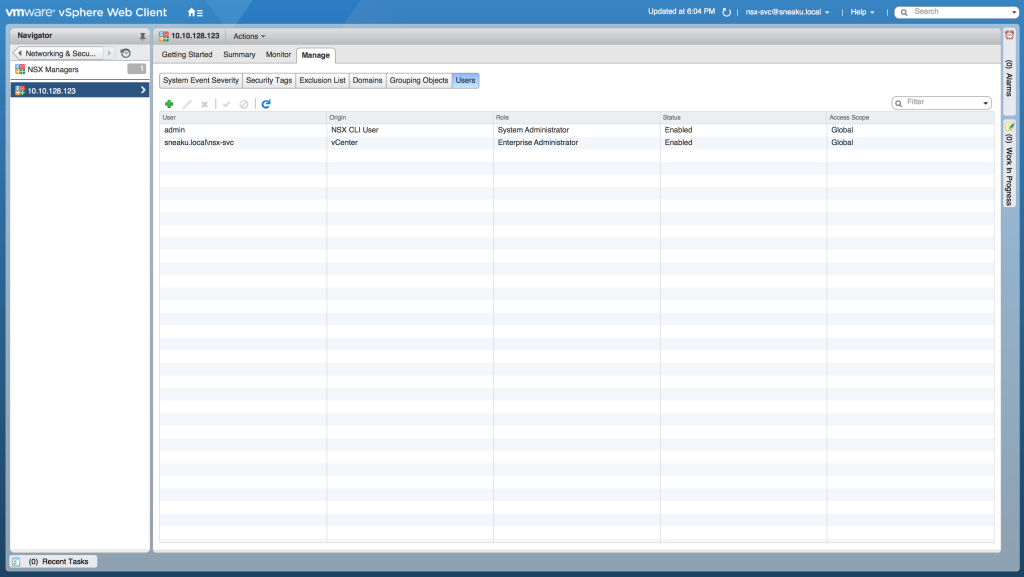Click the green Add user plus icon
Screen dimensions: 1024x577
(x=168, y=104)
